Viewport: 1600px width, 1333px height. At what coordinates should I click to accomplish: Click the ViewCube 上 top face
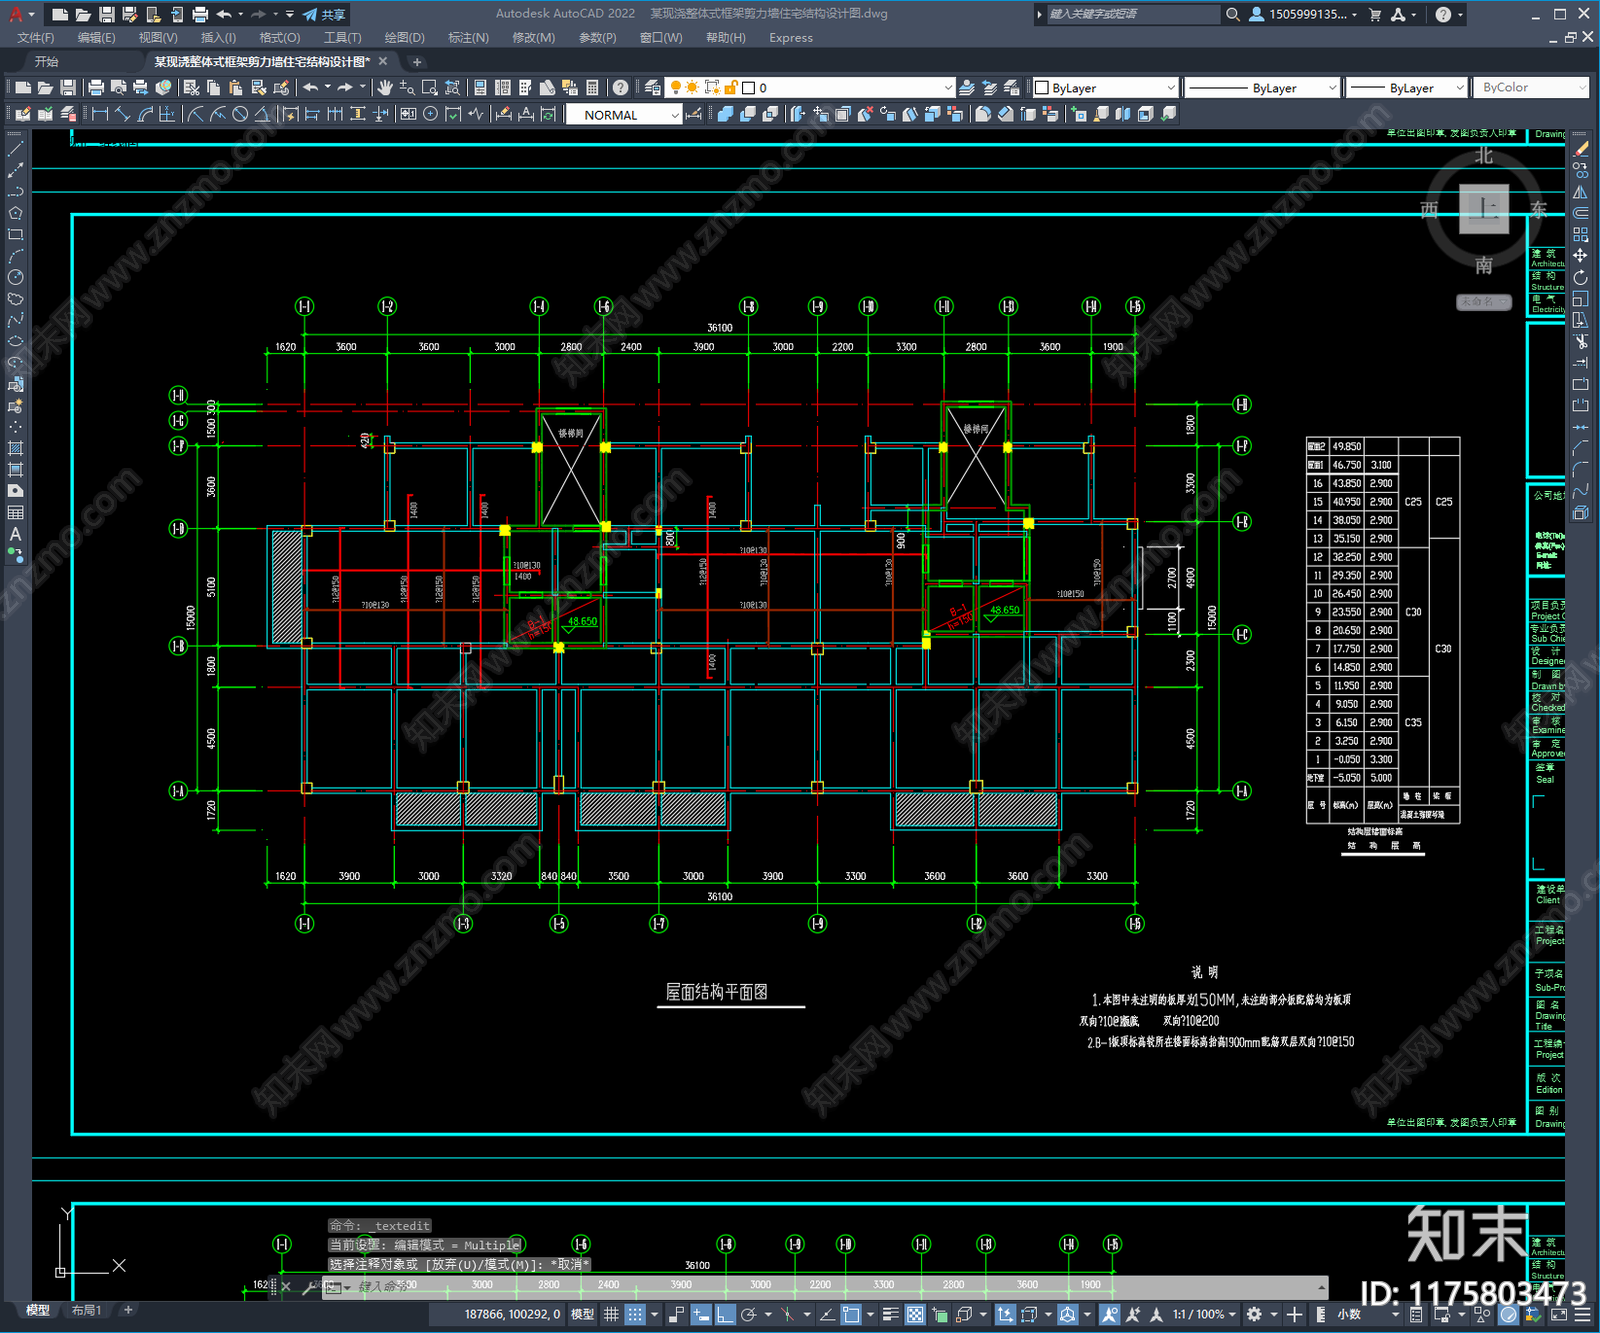tap(1484, 209)
